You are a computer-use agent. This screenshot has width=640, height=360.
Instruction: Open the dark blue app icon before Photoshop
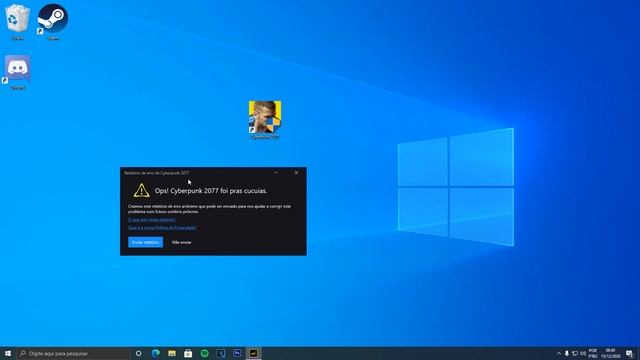pyautogui.click(x=221, y=353)
